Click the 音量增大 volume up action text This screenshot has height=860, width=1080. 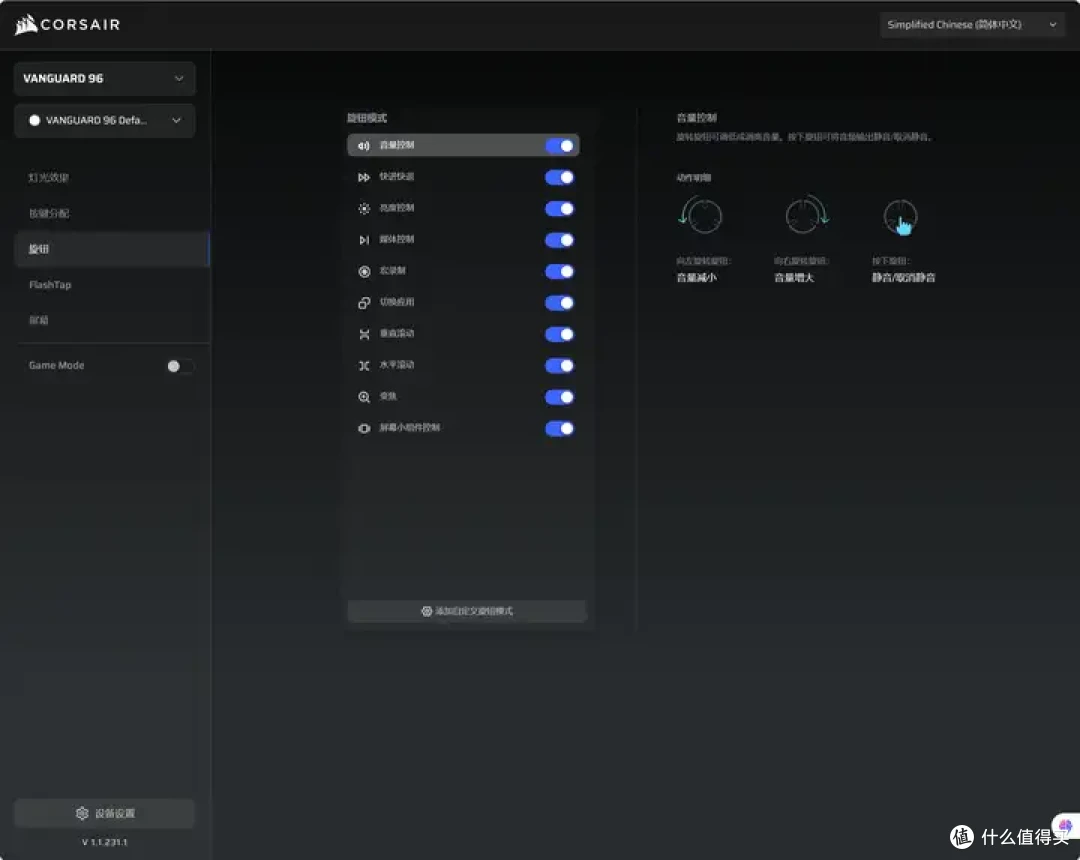[x=794, y=278]
